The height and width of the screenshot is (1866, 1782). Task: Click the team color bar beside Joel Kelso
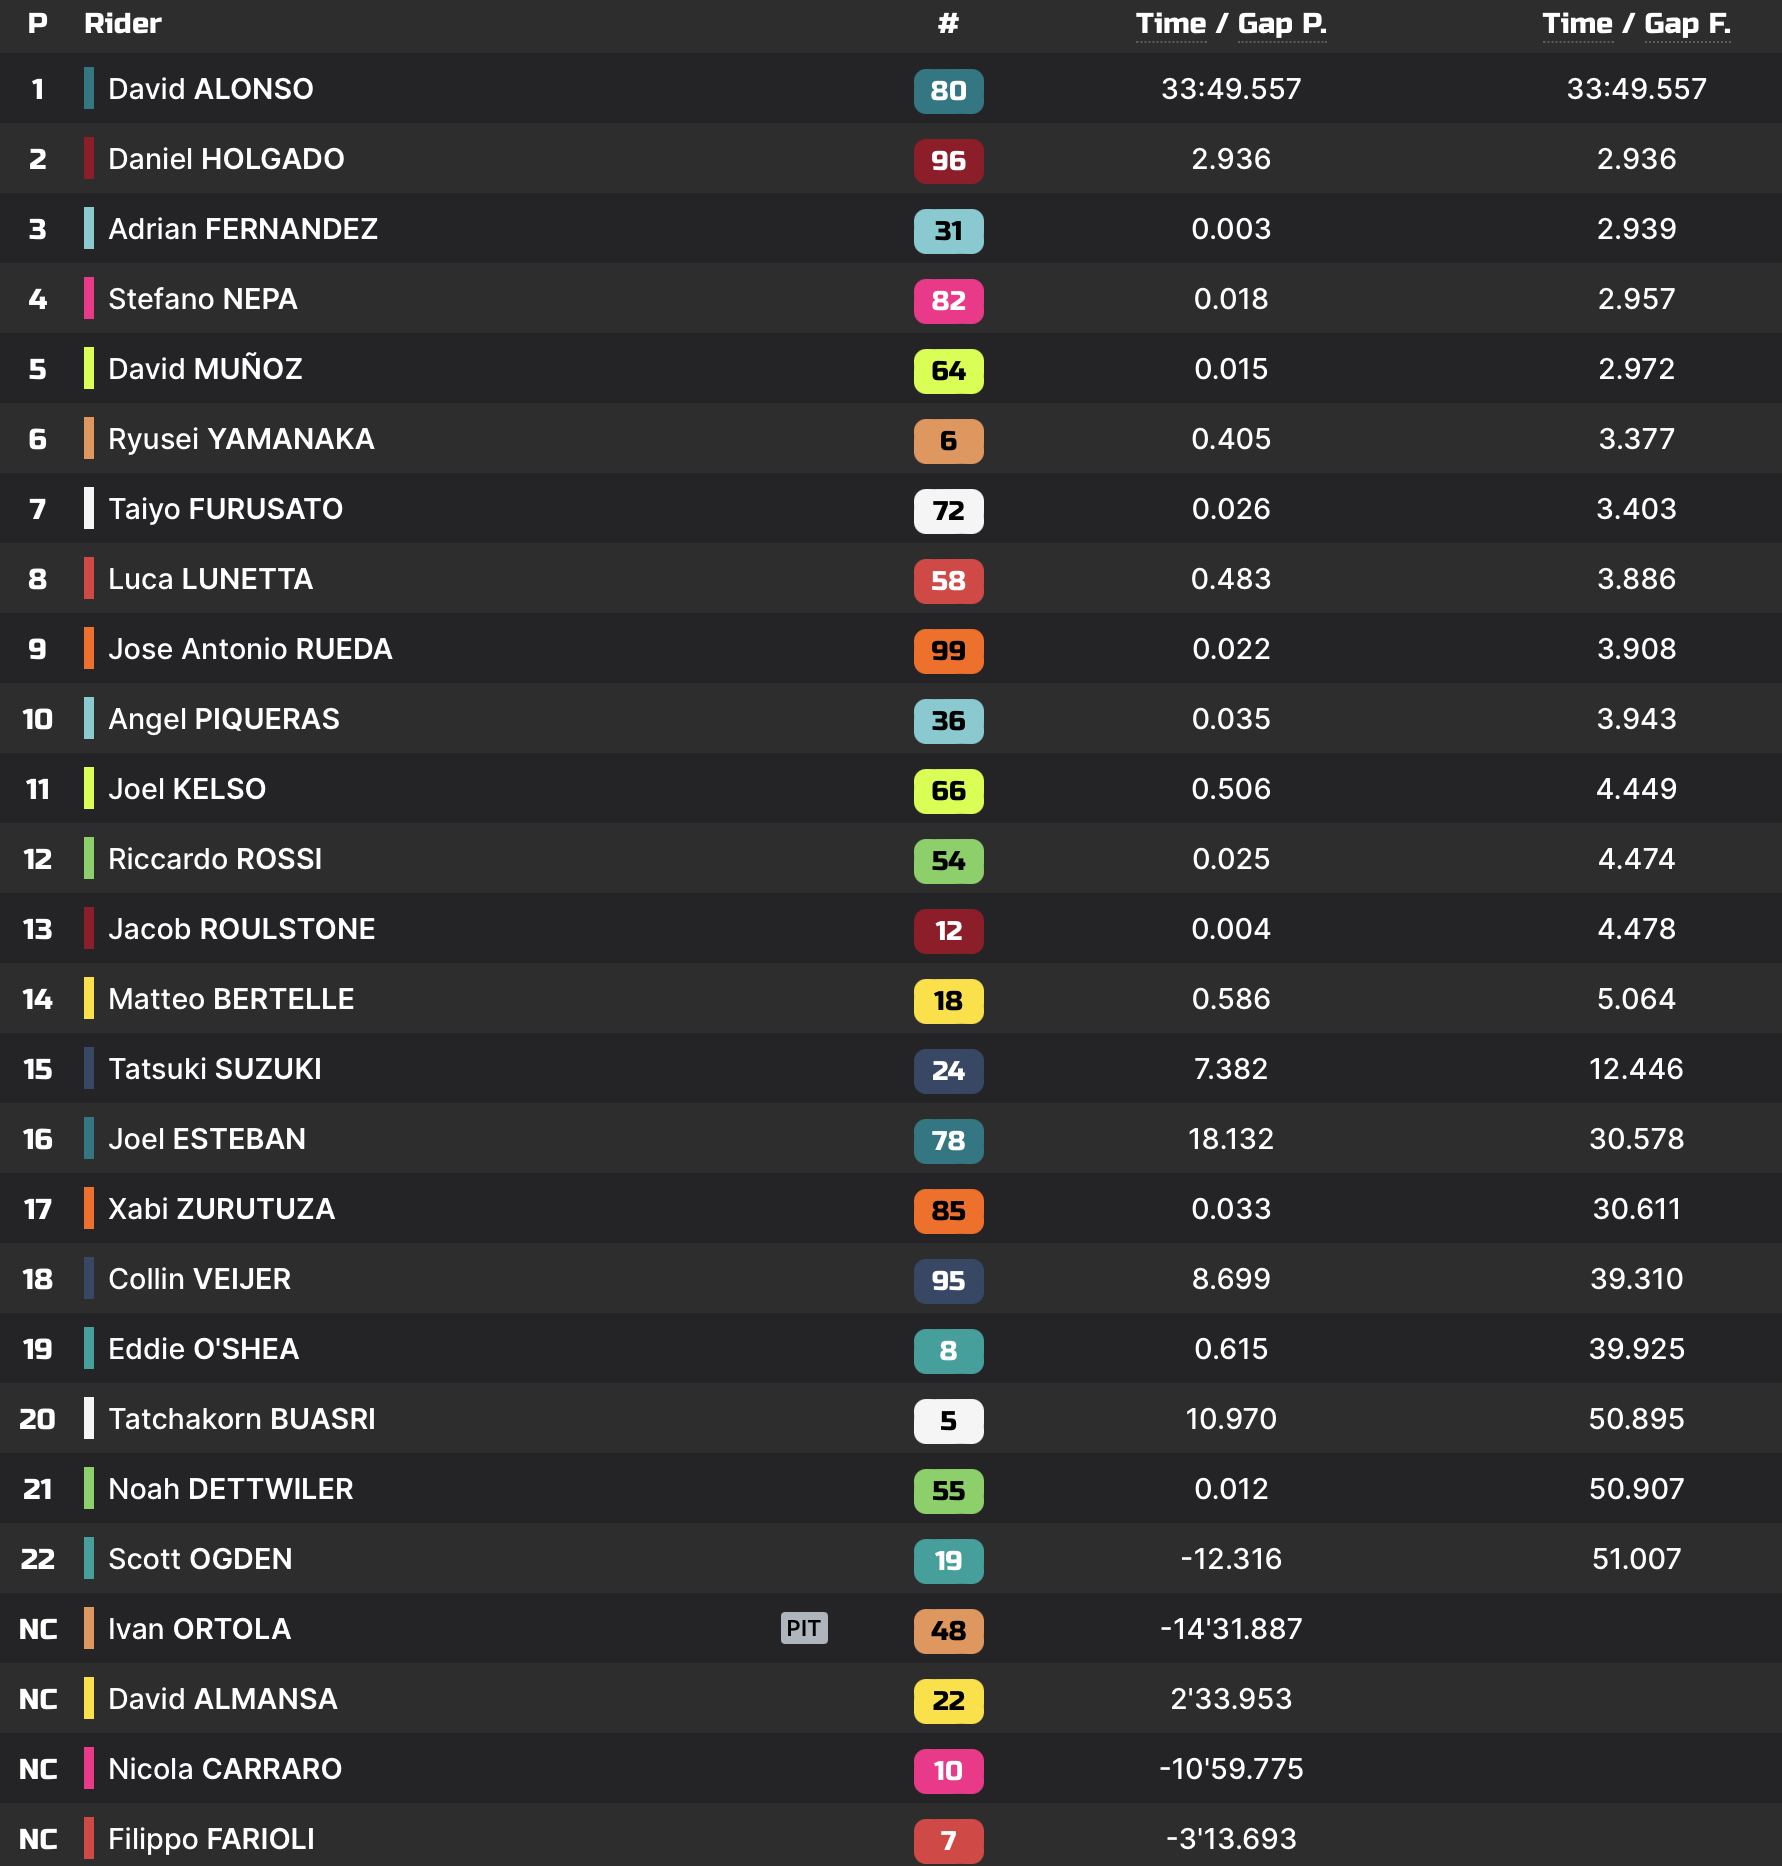pos(89,788)
